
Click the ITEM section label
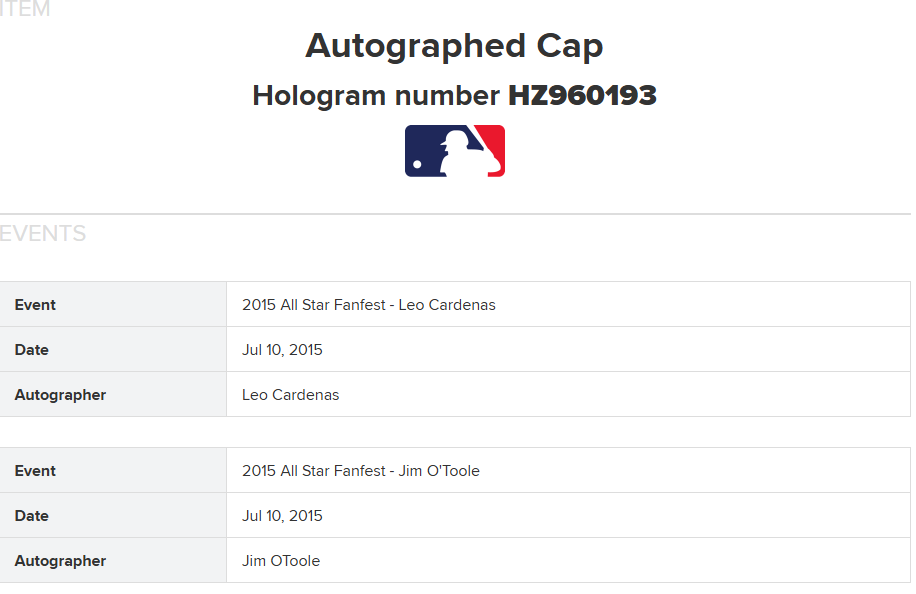tap(25, 9)
